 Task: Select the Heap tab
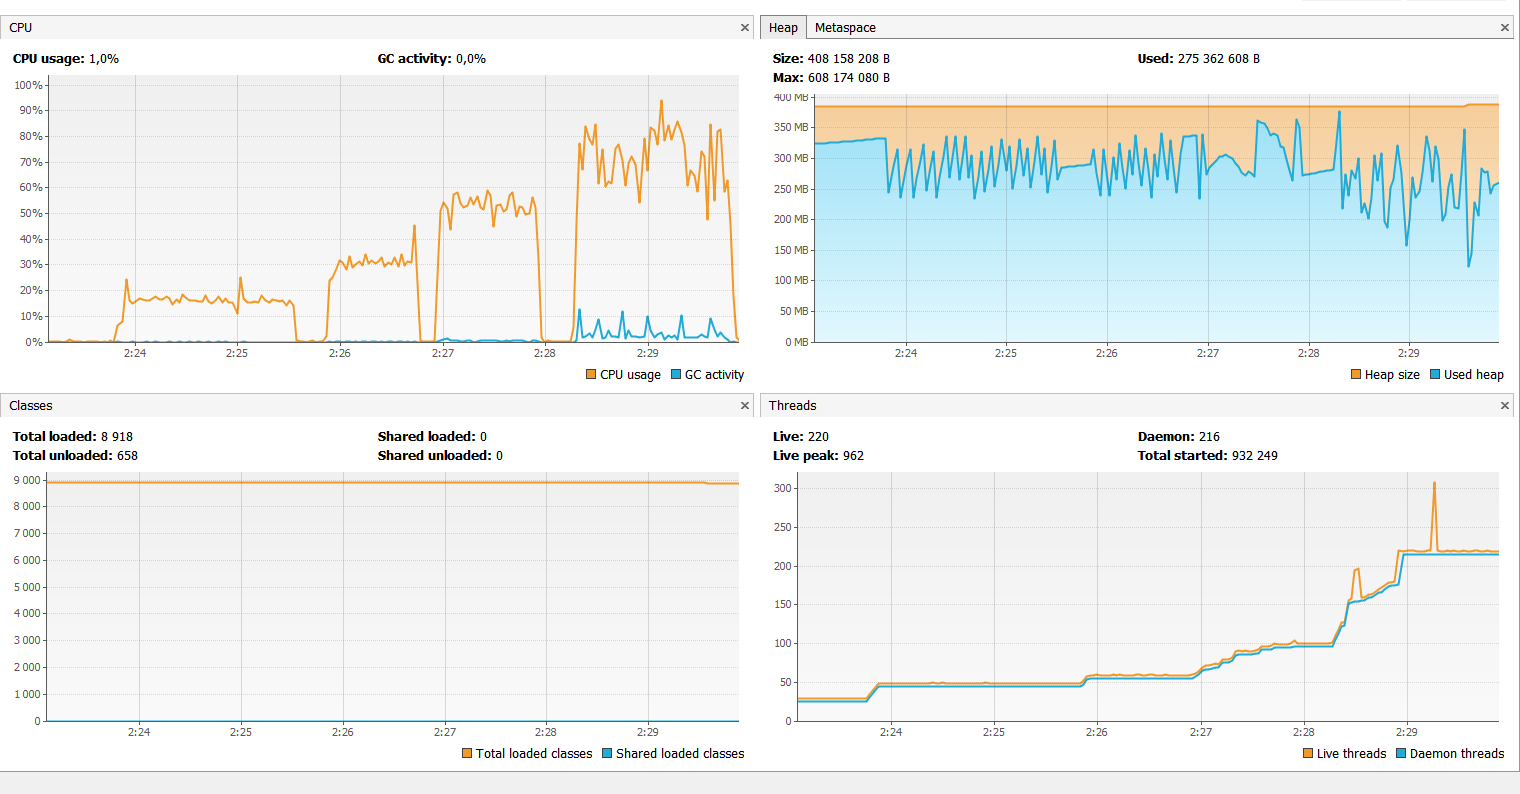coord(783,28)
